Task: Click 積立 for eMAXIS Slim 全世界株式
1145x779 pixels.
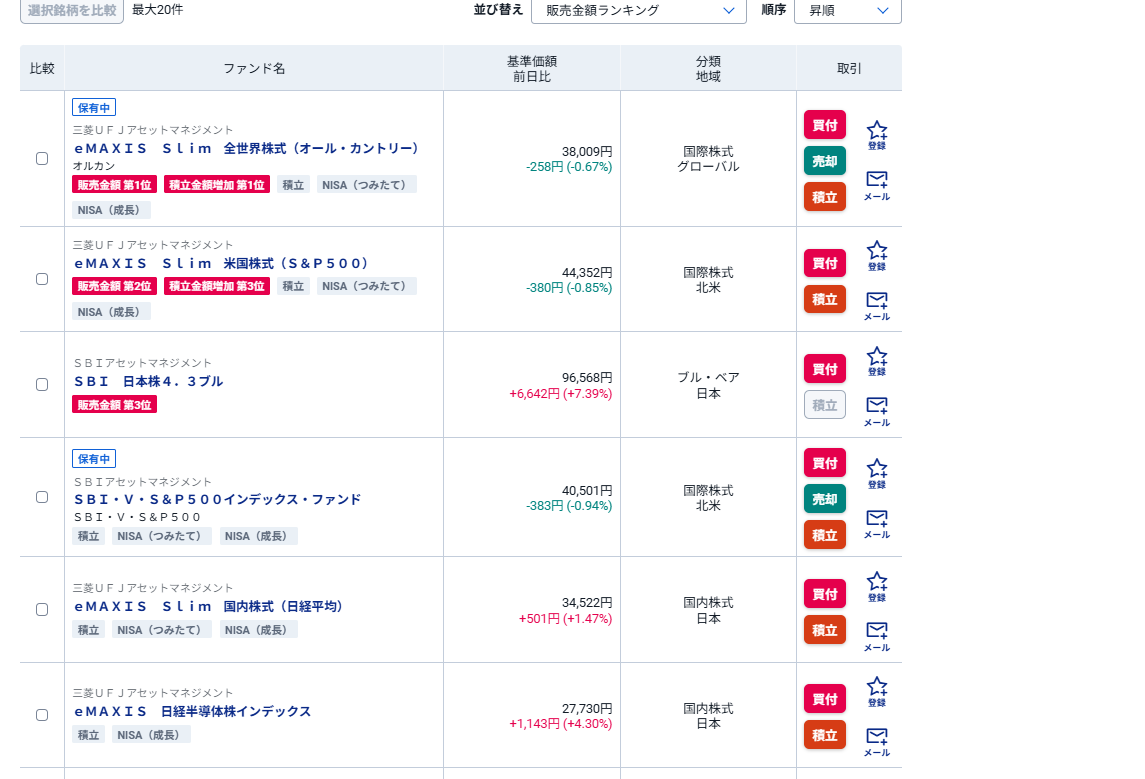Action: [x=824, y=197]
